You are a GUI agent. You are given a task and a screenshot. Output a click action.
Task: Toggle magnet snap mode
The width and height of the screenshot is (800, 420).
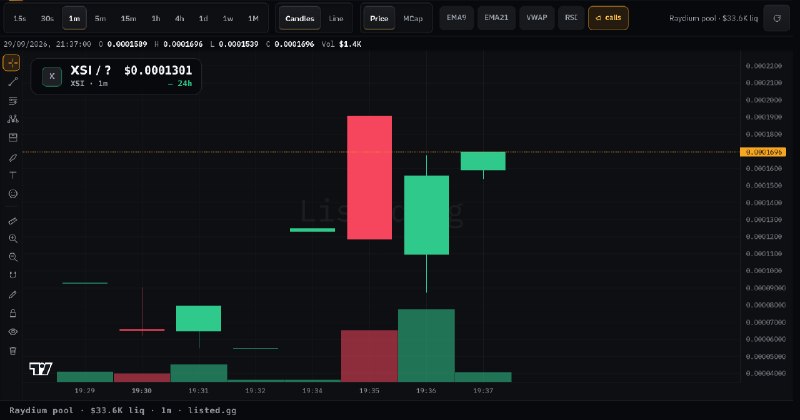point(13,276)
